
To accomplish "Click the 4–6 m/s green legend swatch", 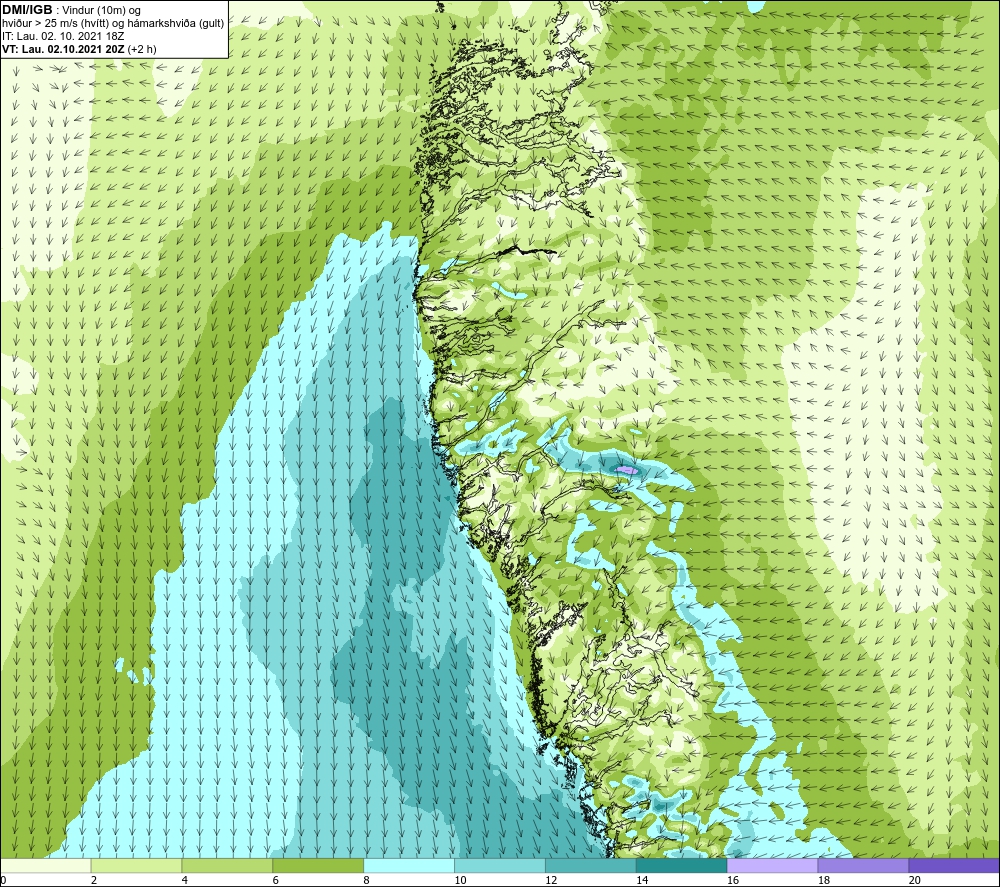I will 227,865.
